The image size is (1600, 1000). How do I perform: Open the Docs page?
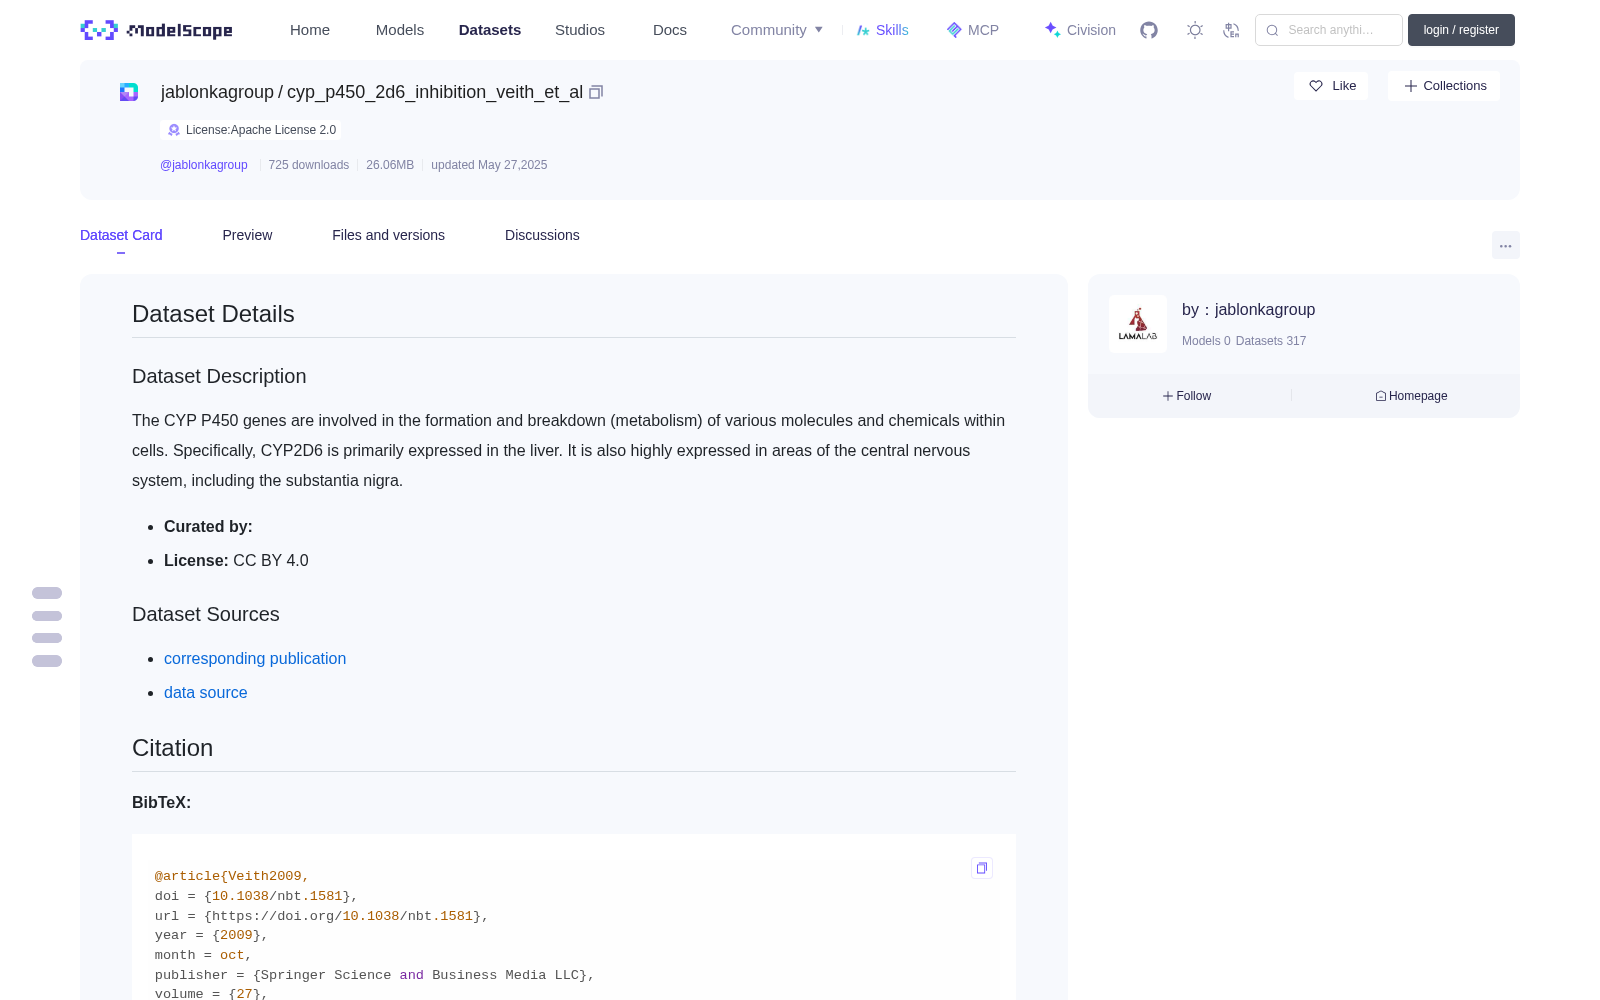click(x=670, y=30)
